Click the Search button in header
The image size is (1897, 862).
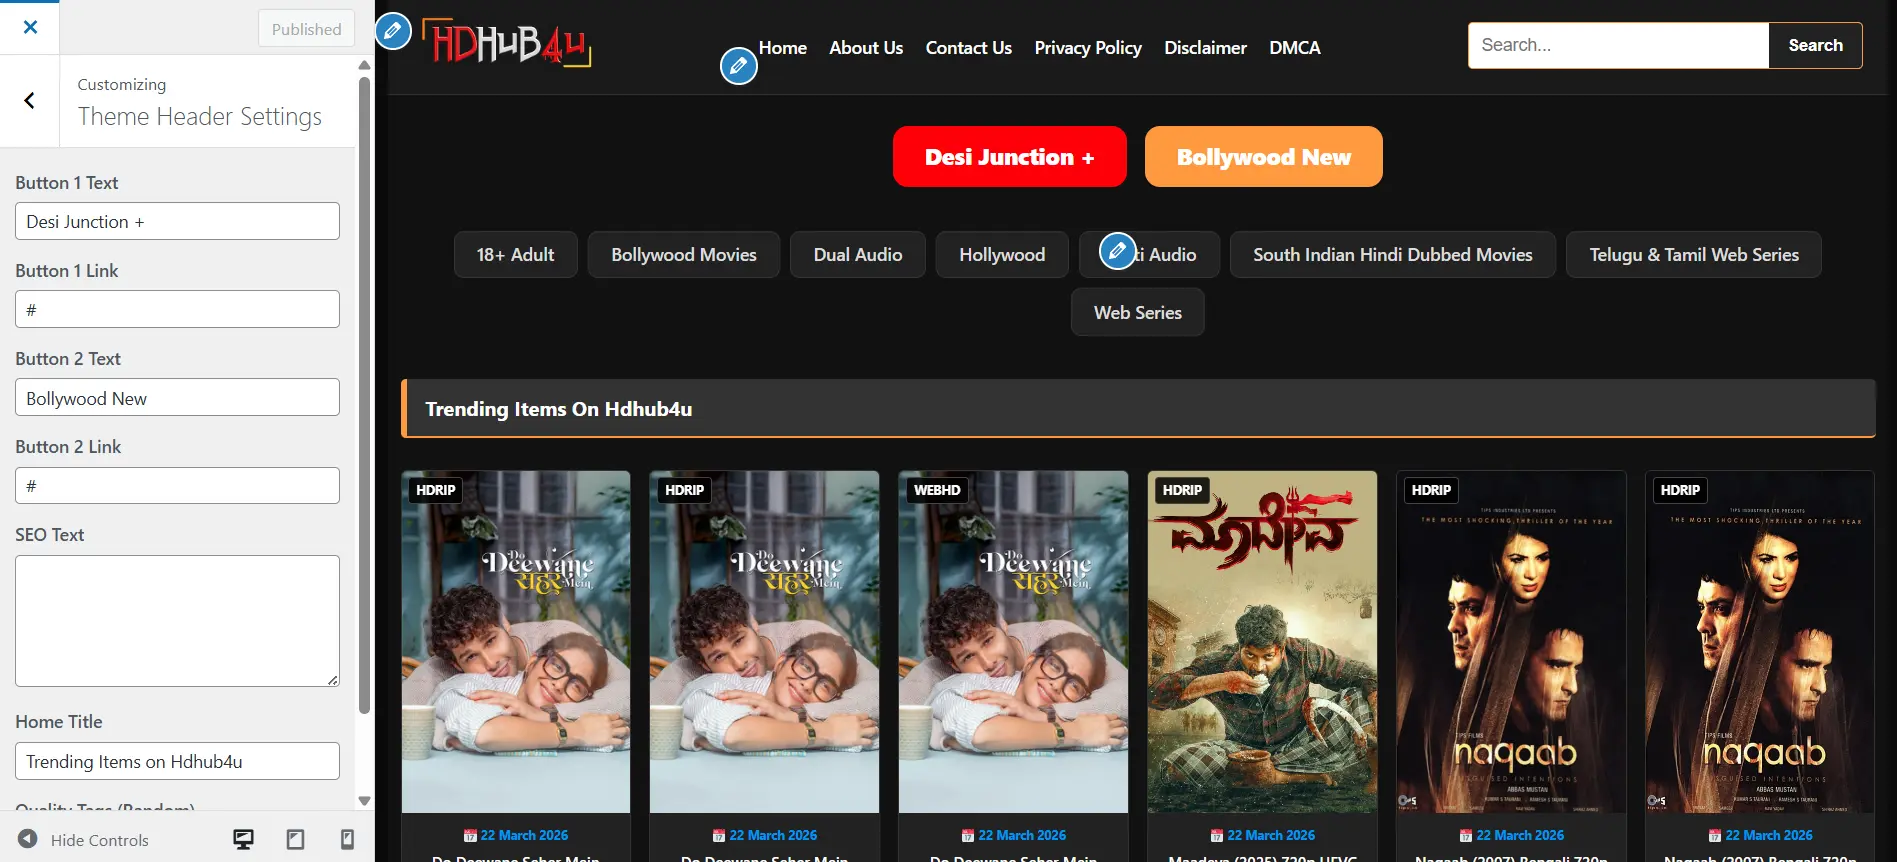1814,45
